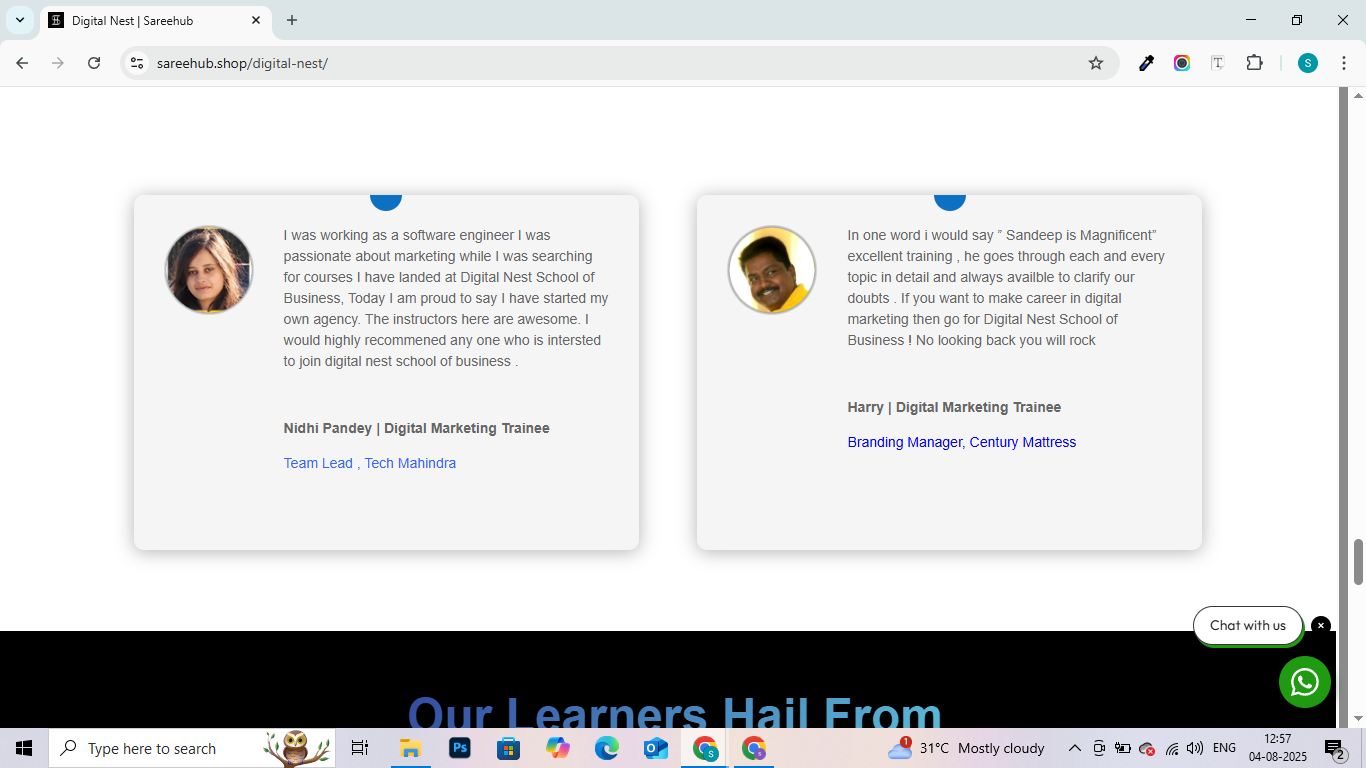Click the Team Lead, Tech Mahindra link
This screenshot has height=768, width=1366.
point(369,463)
